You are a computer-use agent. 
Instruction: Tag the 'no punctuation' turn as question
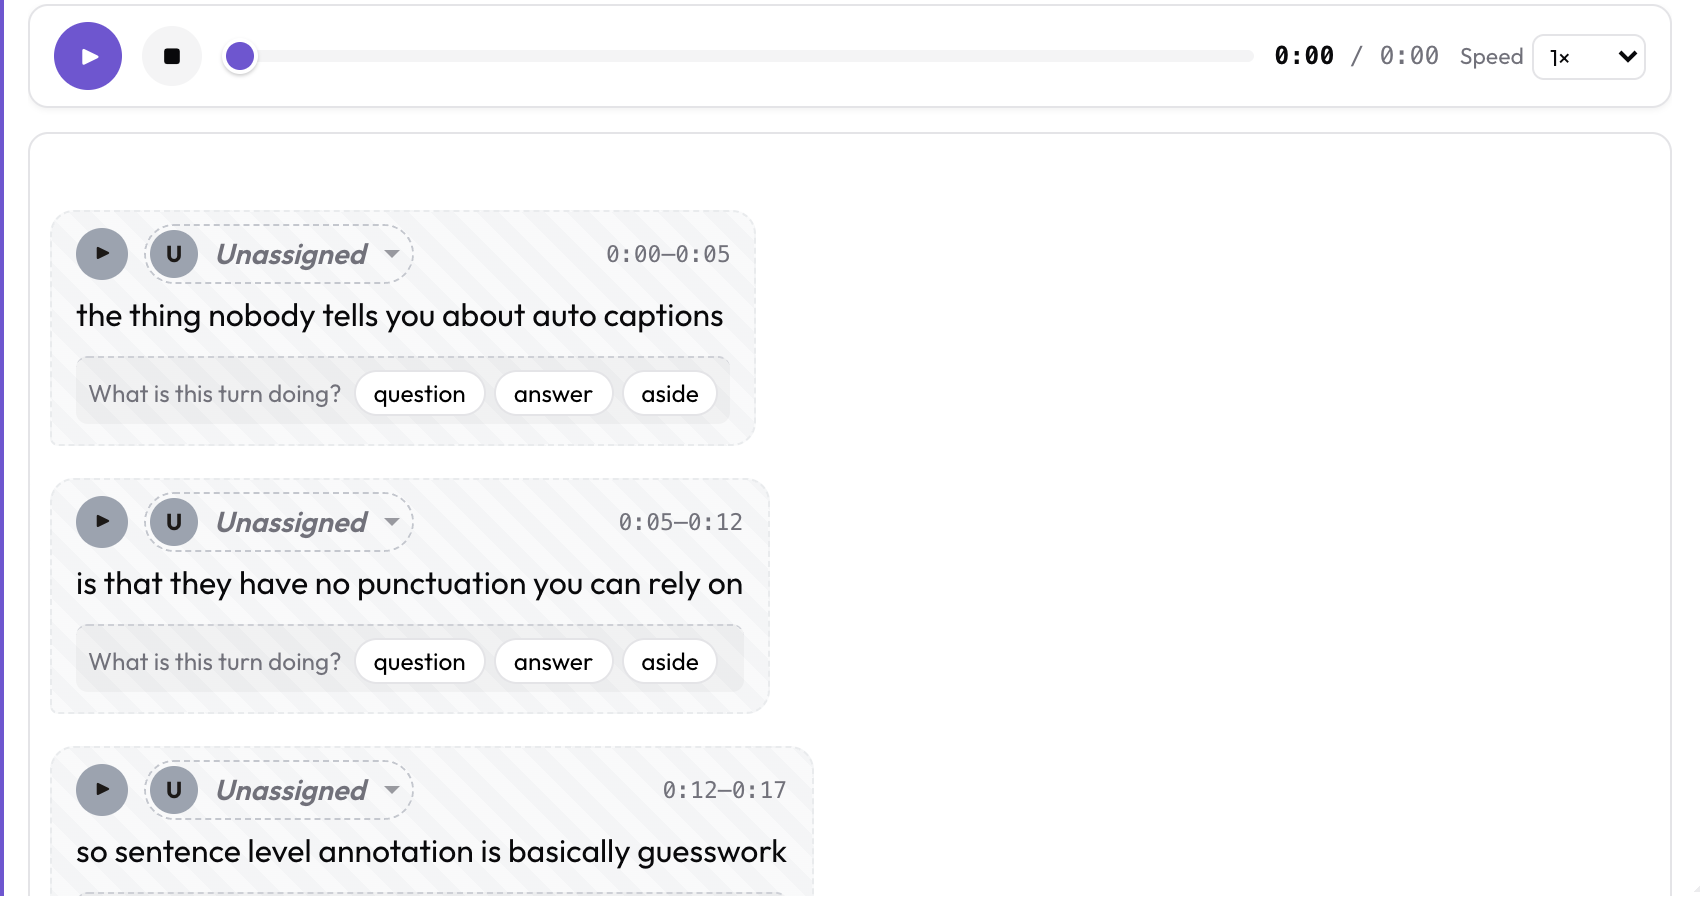pos(420,662)
